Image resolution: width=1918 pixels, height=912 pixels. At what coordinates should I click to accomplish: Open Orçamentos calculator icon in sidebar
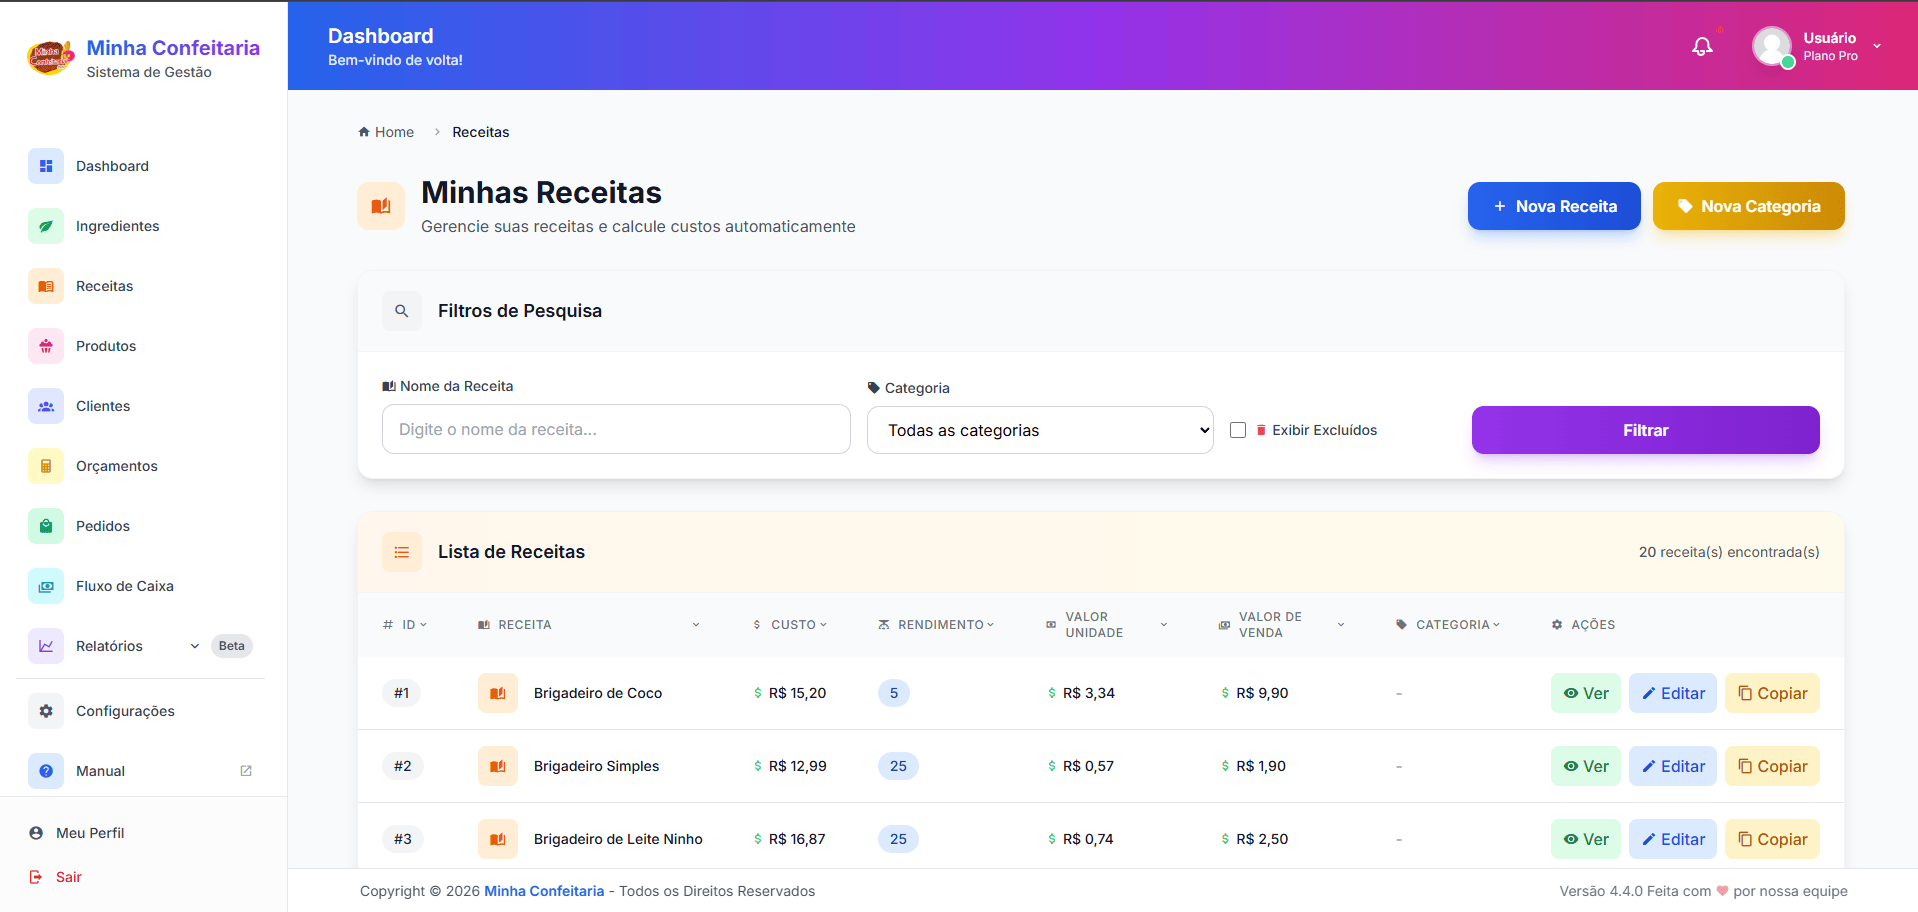pyautogui.click(x=46, y=466)
